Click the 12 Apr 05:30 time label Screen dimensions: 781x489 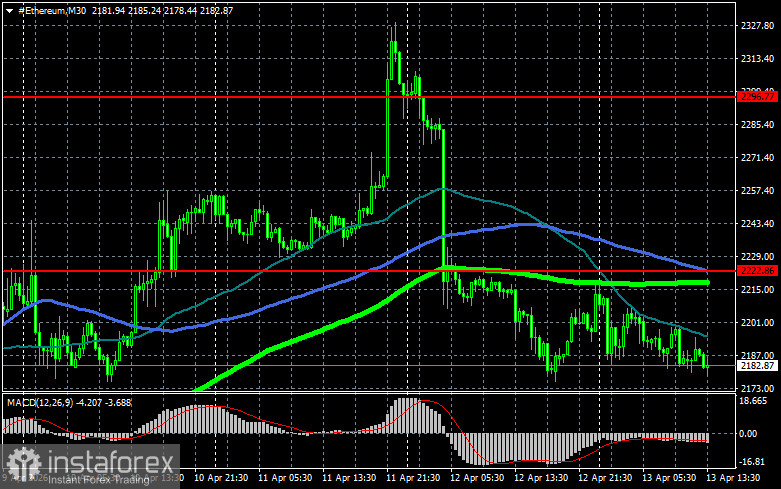pyautogui.click(x=477, y=478)
